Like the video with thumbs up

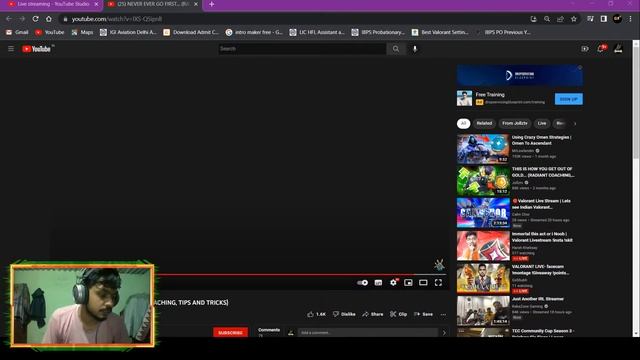[316, 314]
